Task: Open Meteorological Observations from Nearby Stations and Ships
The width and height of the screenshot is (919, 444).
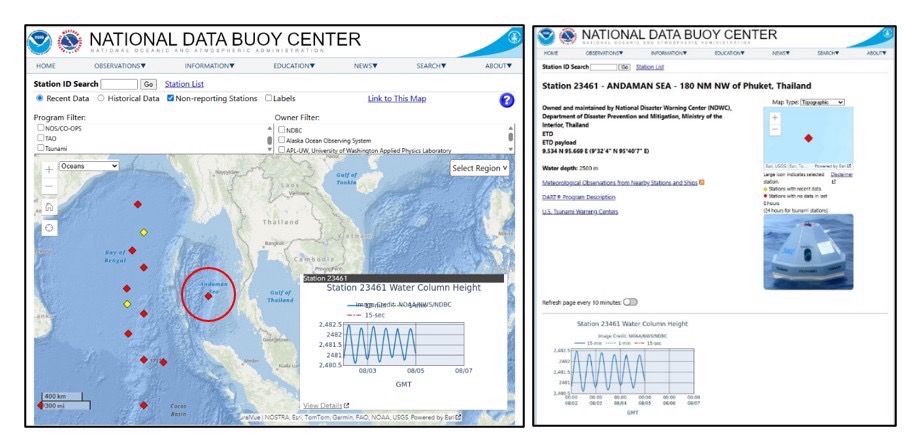Action: pos(620,182)
